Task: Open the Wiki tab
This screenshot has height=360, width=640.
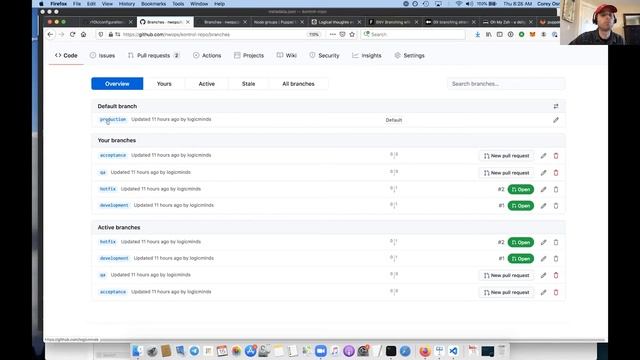Action: 287,56
